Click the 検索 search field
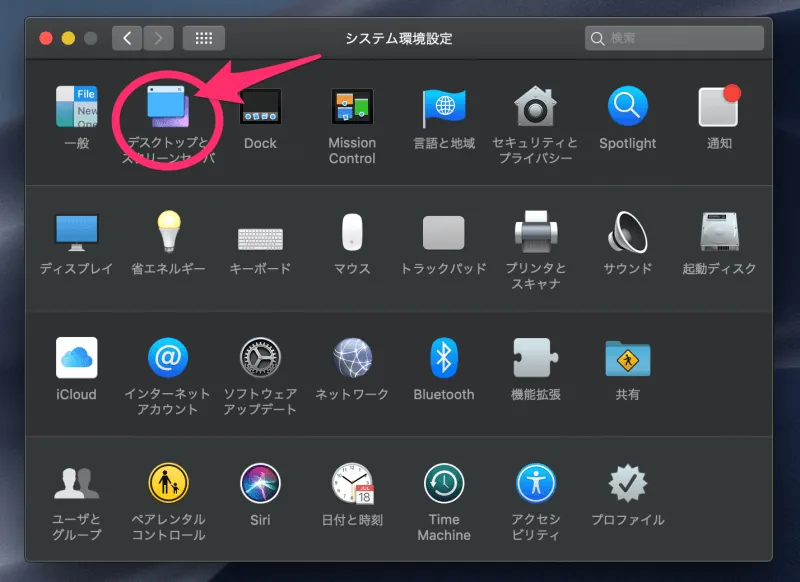 tap(674, 38)
